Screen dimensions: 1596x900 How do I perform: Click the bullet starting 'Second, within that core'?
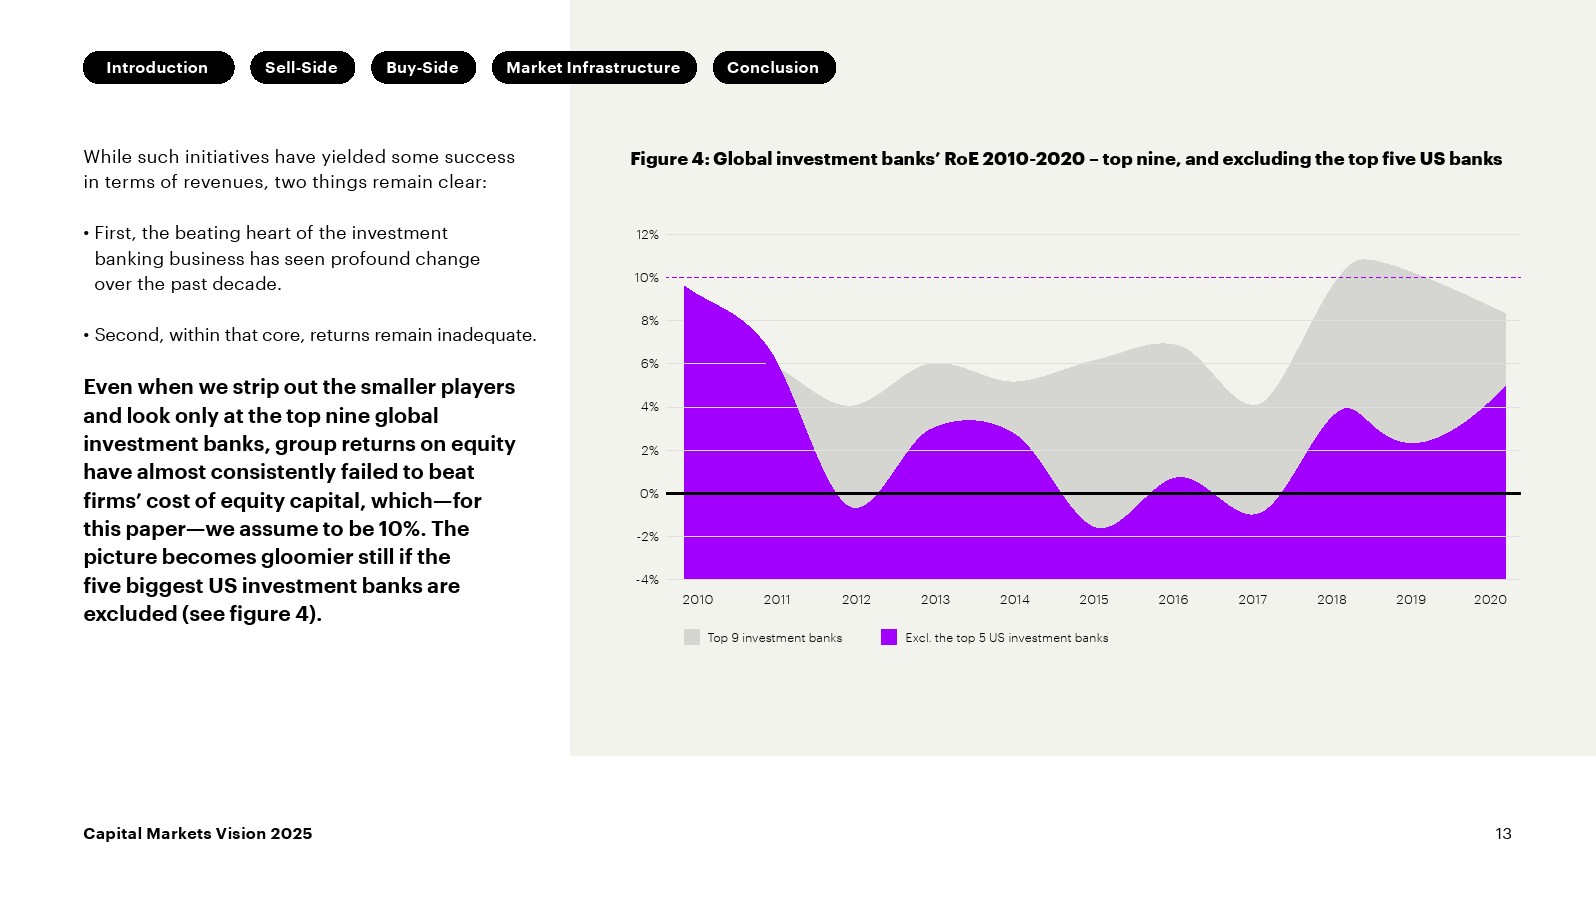[x=315, y=335]
